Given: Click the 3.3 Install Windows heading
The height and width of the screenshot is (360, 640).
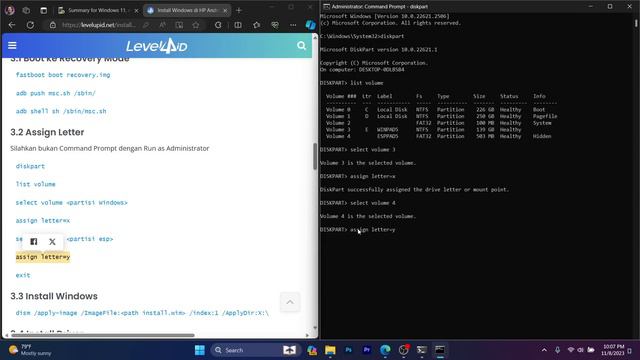Looking at the screenshot, I should 54,296.
